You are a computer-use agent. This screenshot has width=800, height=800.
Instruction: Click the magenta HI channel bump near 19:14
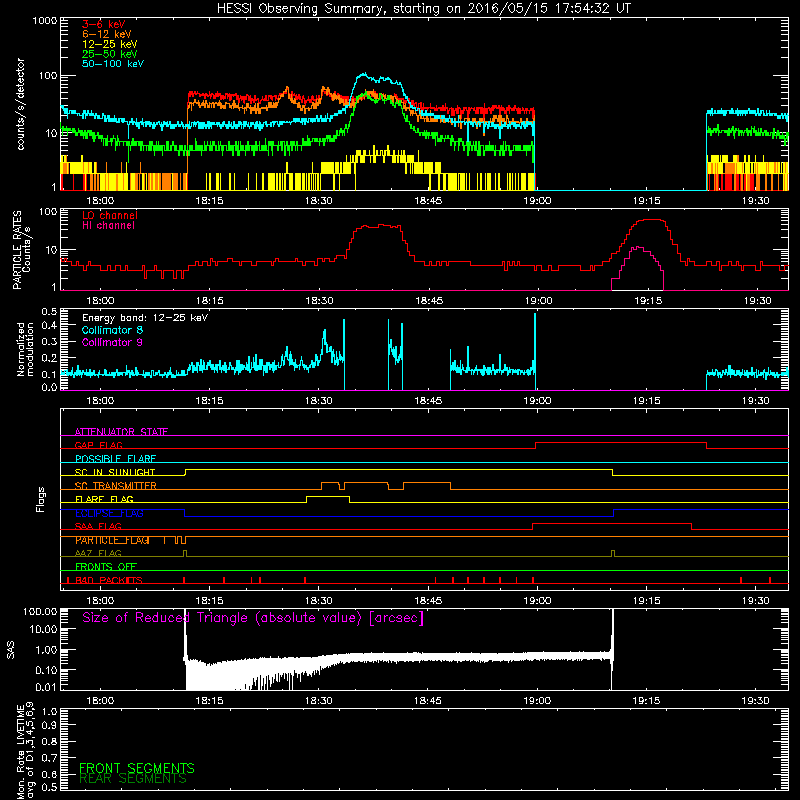tap(638, 248)
